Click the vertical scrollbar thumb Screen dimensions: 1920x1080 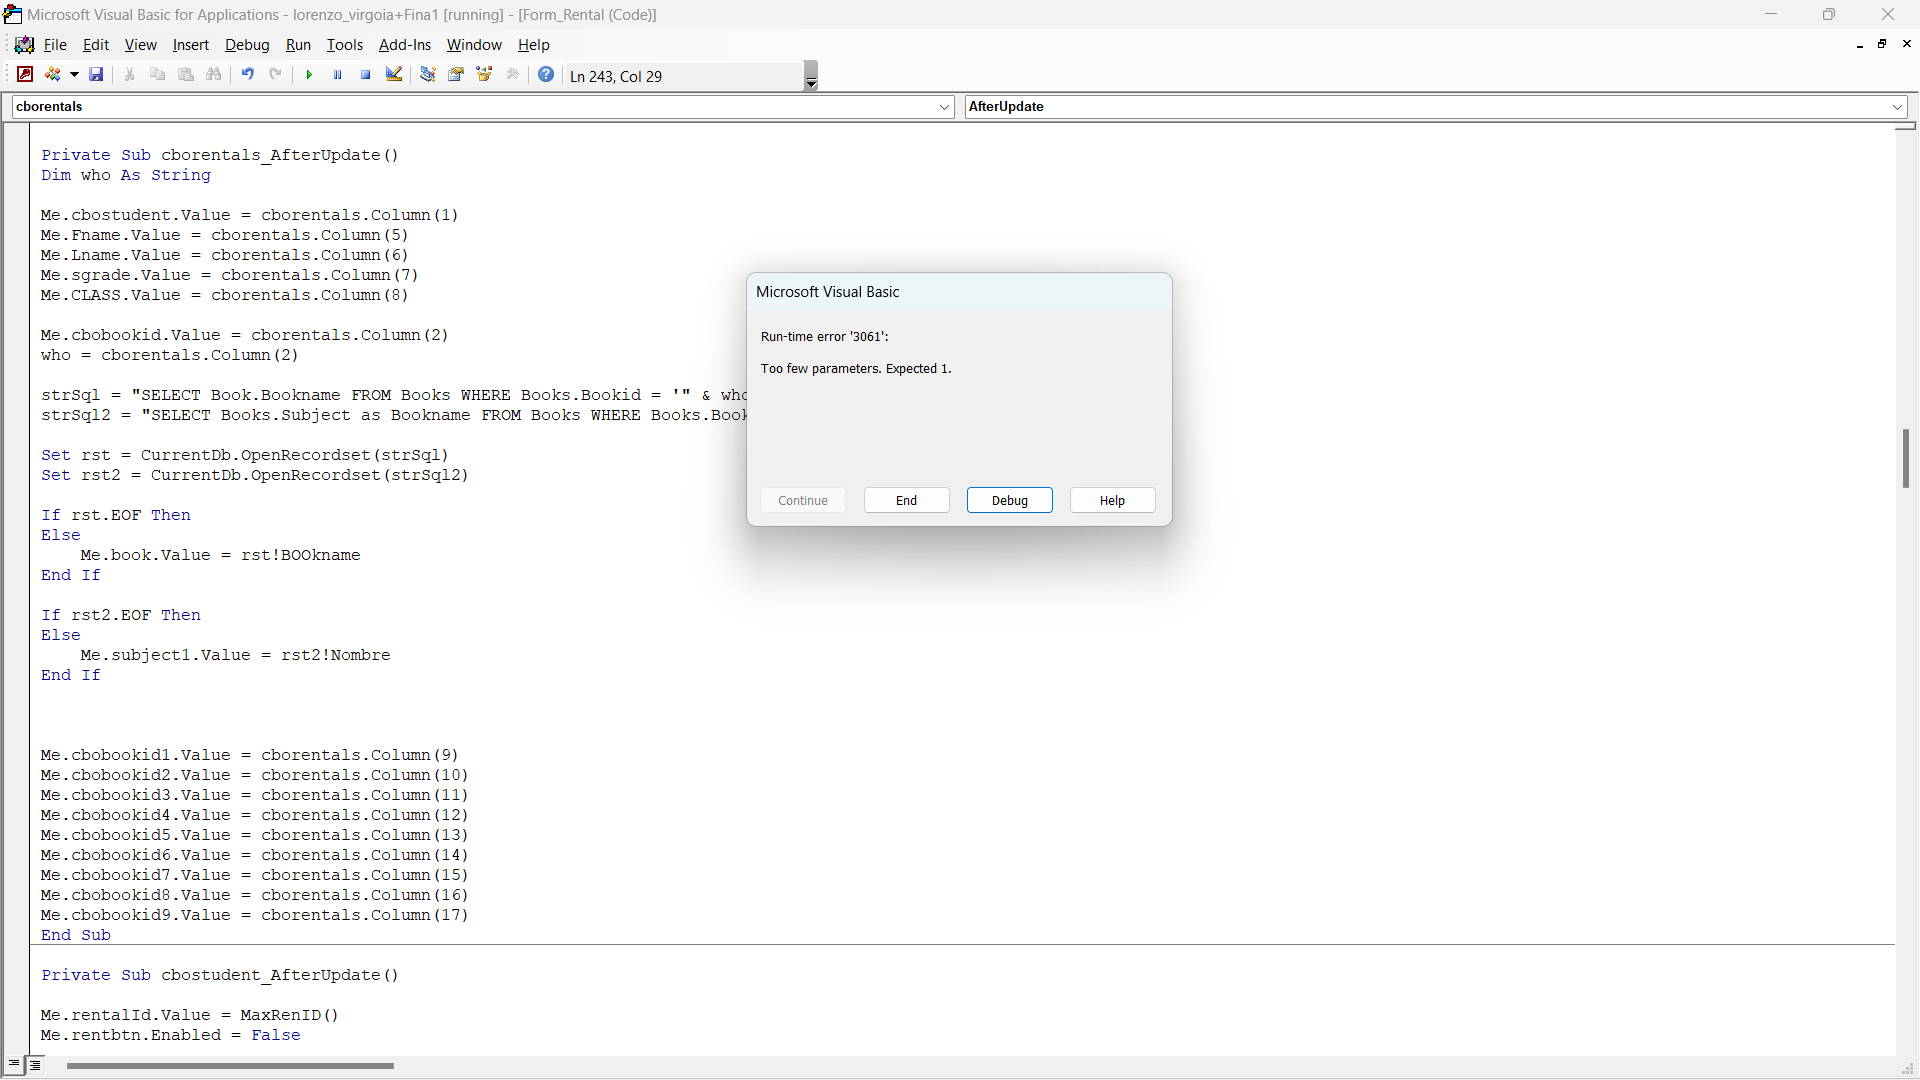[x=1906, y=459]
